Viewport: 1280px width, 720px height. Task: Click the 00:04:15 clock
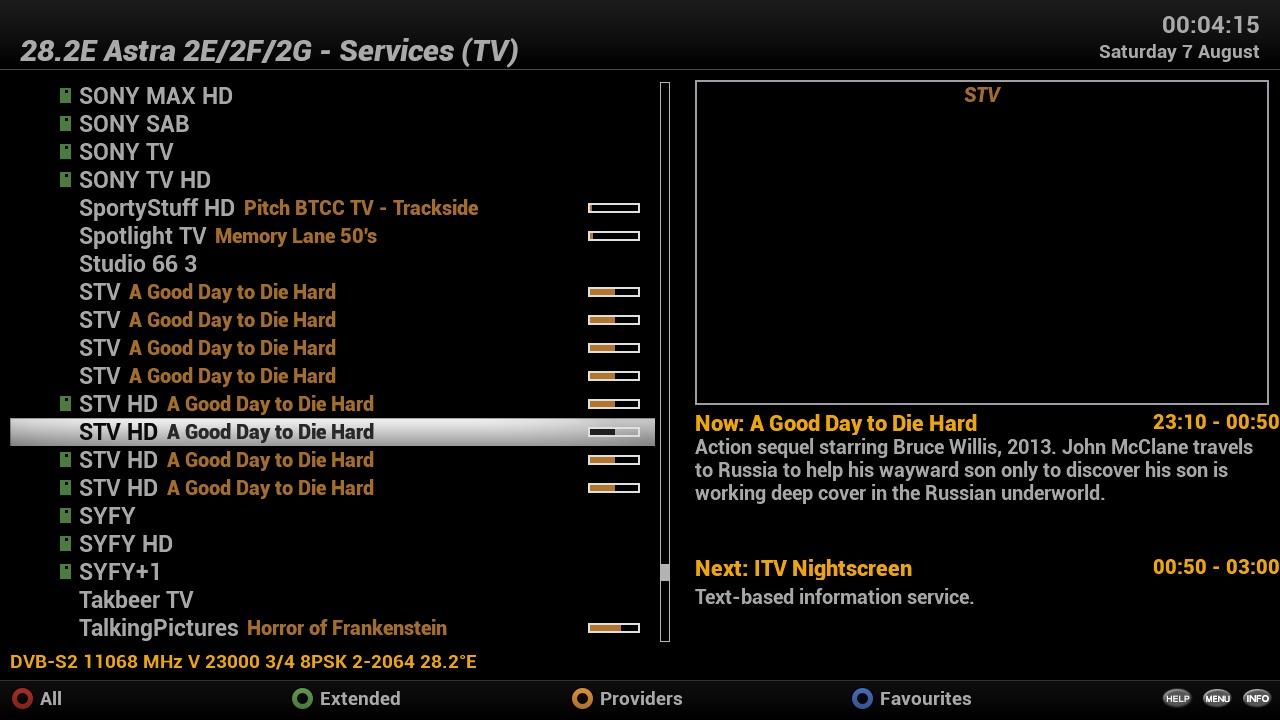click(1211, 25)
